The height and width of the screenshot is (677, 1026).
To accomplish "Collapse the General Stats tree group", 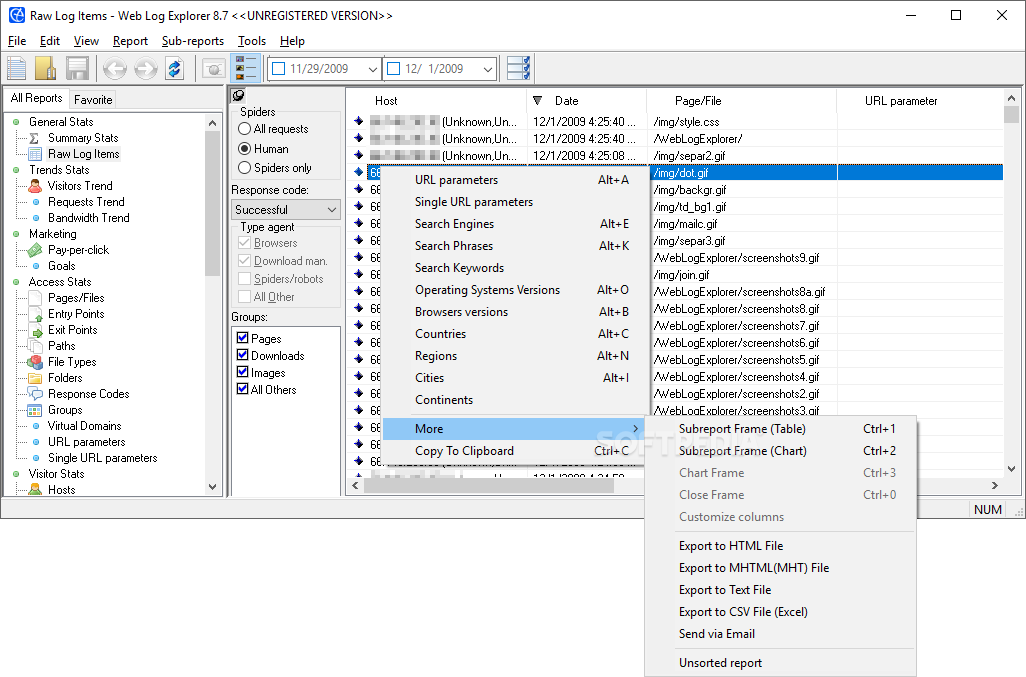I will (16, 122).
